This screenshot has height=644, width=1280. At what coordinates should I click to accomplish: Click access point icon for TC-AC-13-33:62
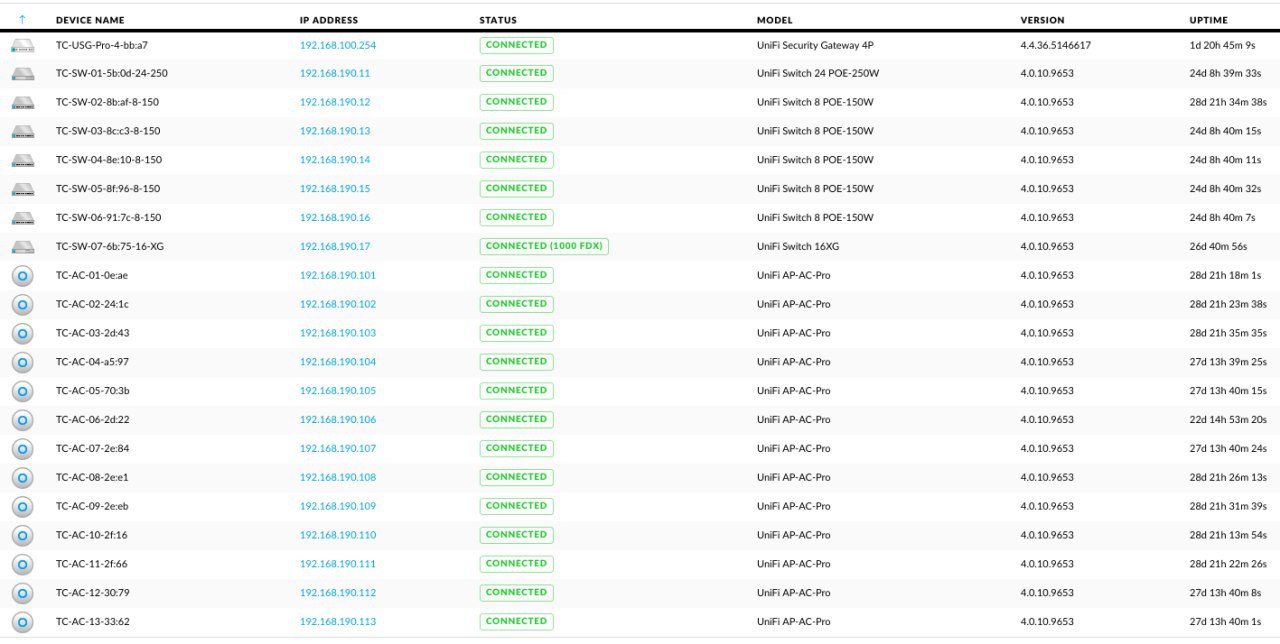tap(22, 622)
